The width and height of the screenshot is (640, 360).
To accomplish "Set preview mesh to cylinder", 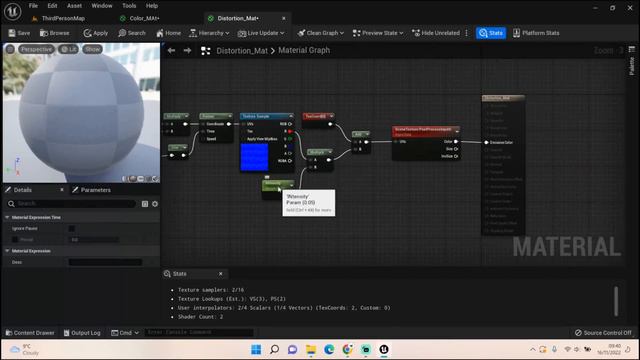I will tap(126, 179).
